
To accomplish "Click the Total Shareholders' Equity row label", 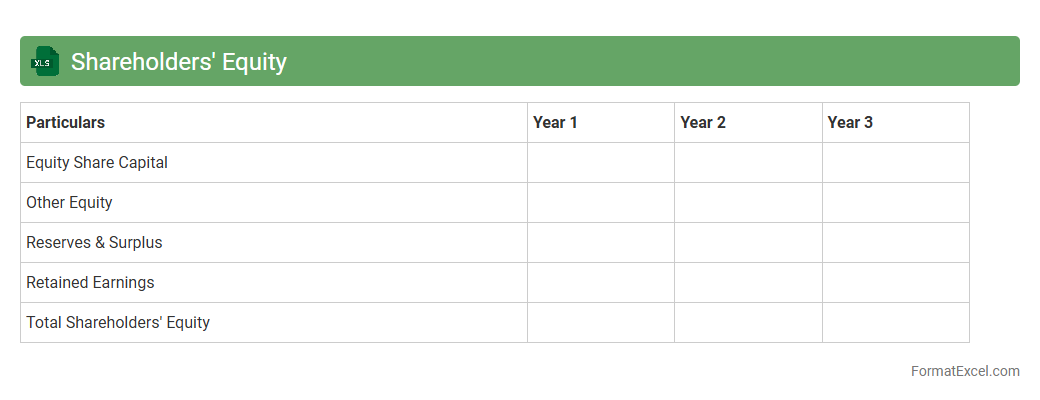I will click(x=118, y=322).
